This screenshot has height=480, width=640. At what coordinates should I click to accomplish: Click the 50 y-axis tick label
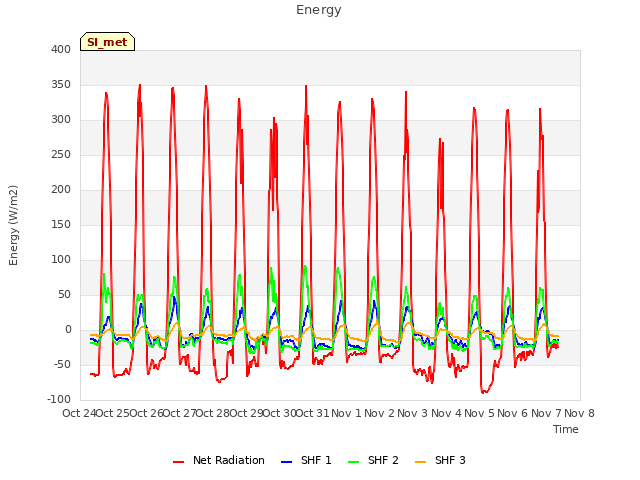coord(64,295)
